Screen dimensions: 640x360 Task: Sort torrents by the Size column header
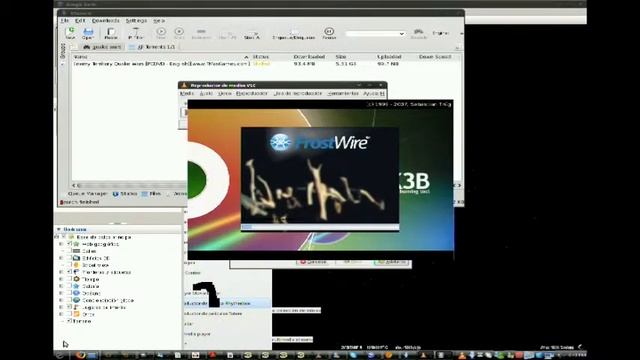341,57
